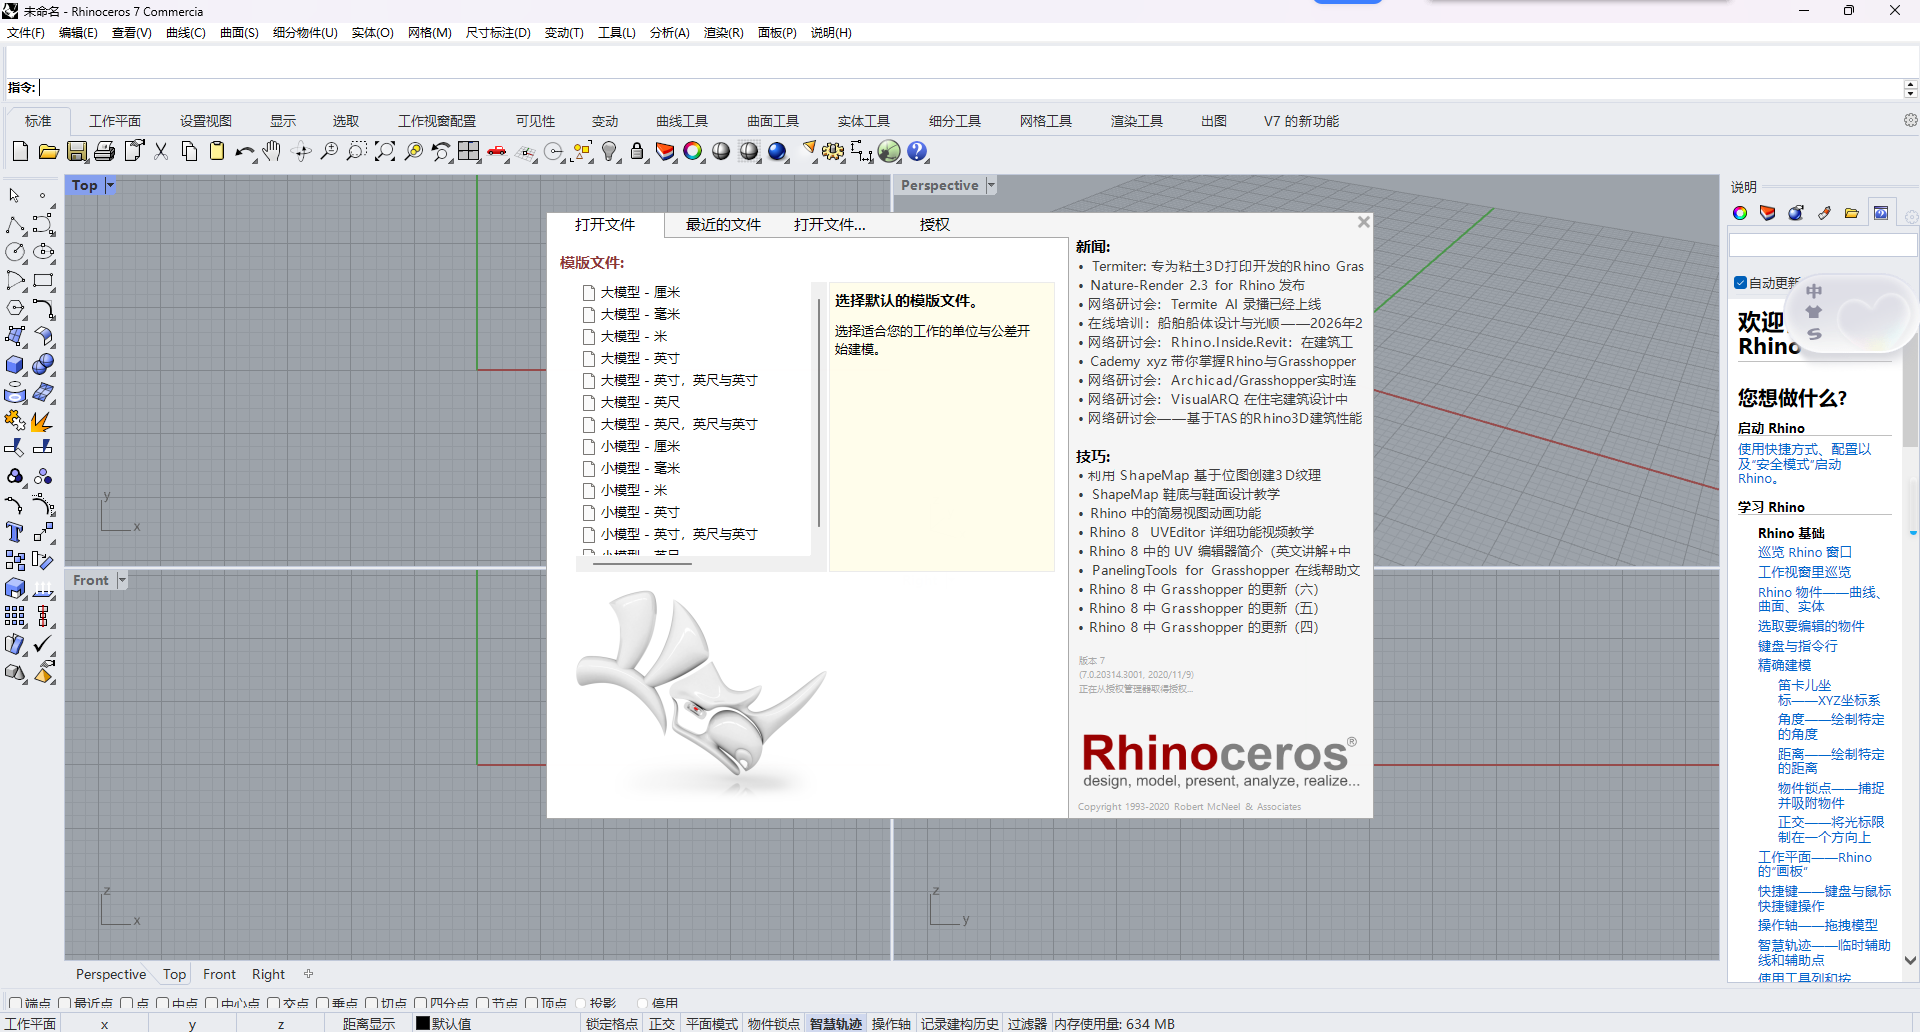This screenshot has width=1920, height=1032.
Task: Select the Pan tool in the toolbar
Action: [x=272, y=151]
